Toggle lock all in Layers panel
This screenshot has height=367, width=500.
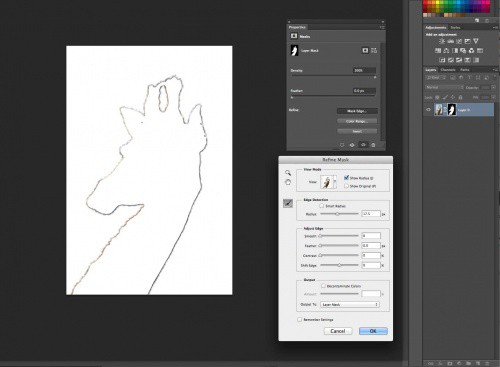tap(461, 97)
